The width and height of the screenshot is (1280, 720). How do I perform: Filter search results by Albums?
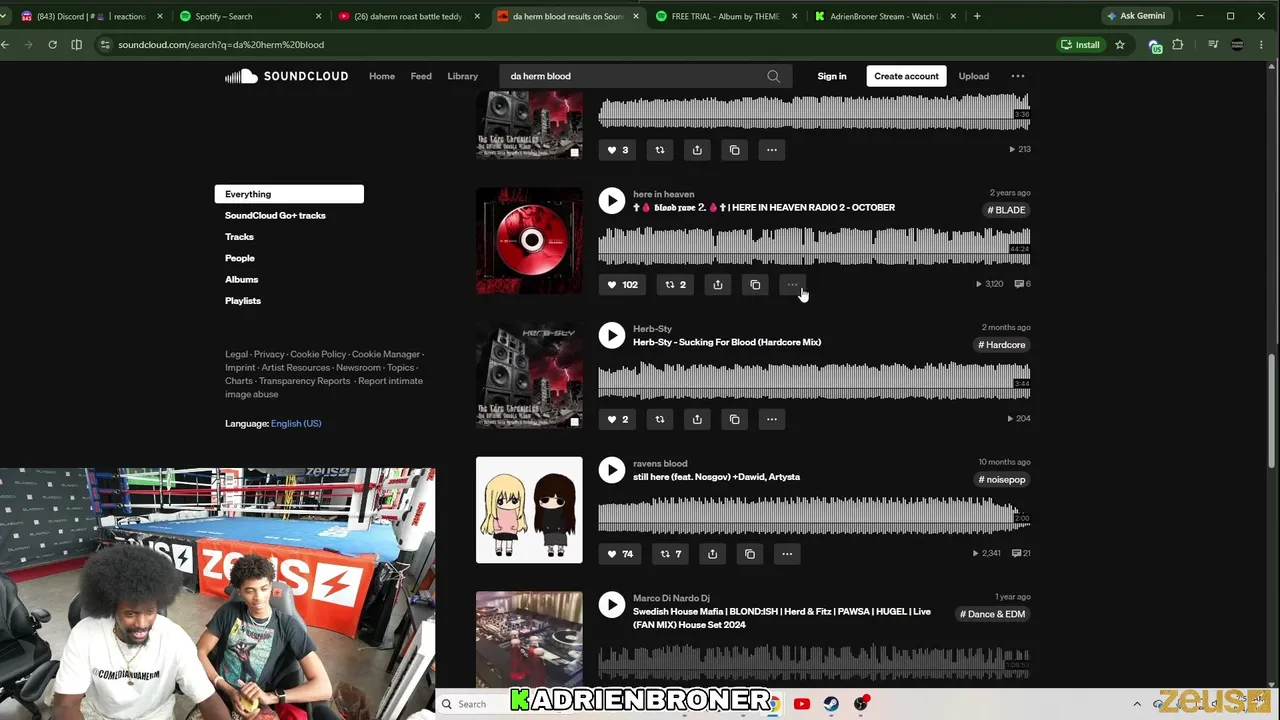(x=241, y=280)
